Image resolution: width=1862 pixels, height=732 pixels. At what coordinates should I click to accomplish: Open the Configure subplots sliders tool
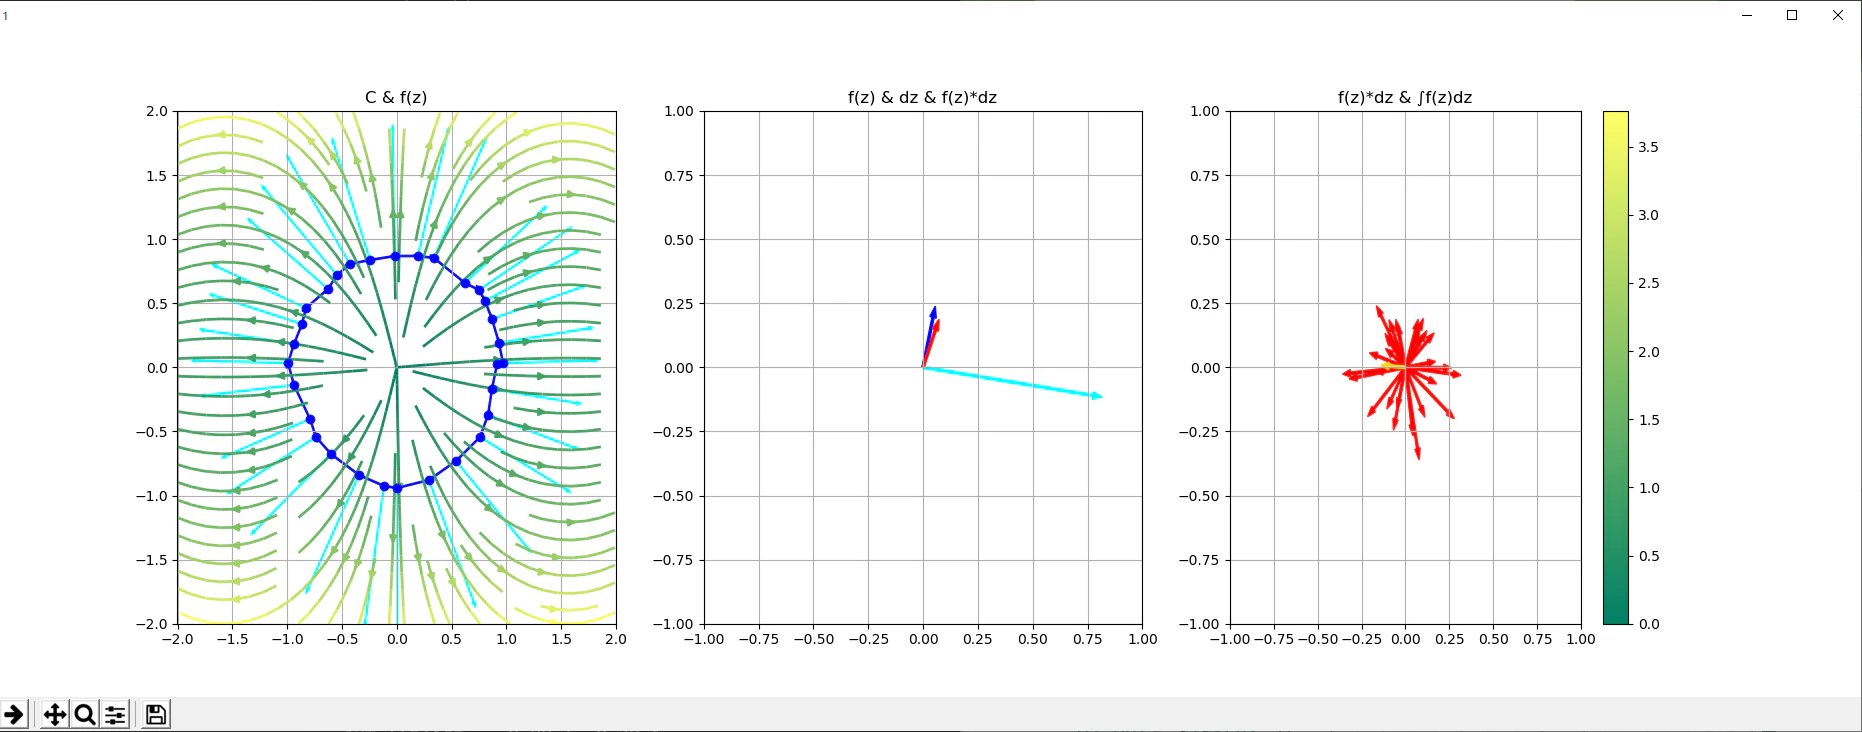[x=116, y=714]
